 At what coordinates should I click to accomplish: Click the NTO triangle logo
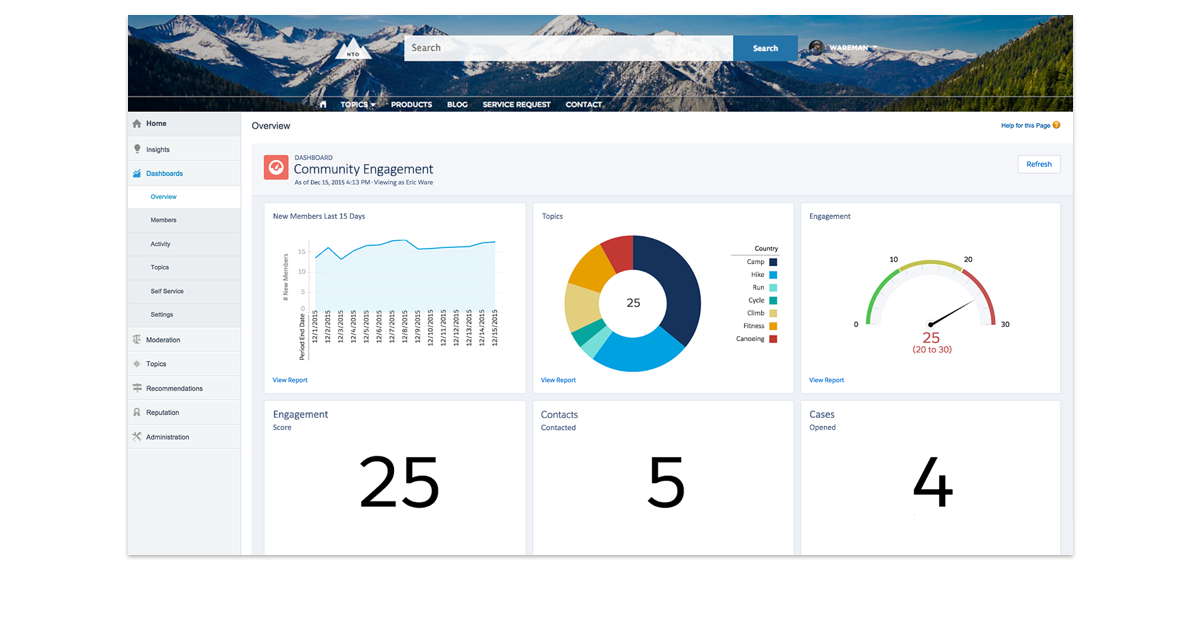354,50
